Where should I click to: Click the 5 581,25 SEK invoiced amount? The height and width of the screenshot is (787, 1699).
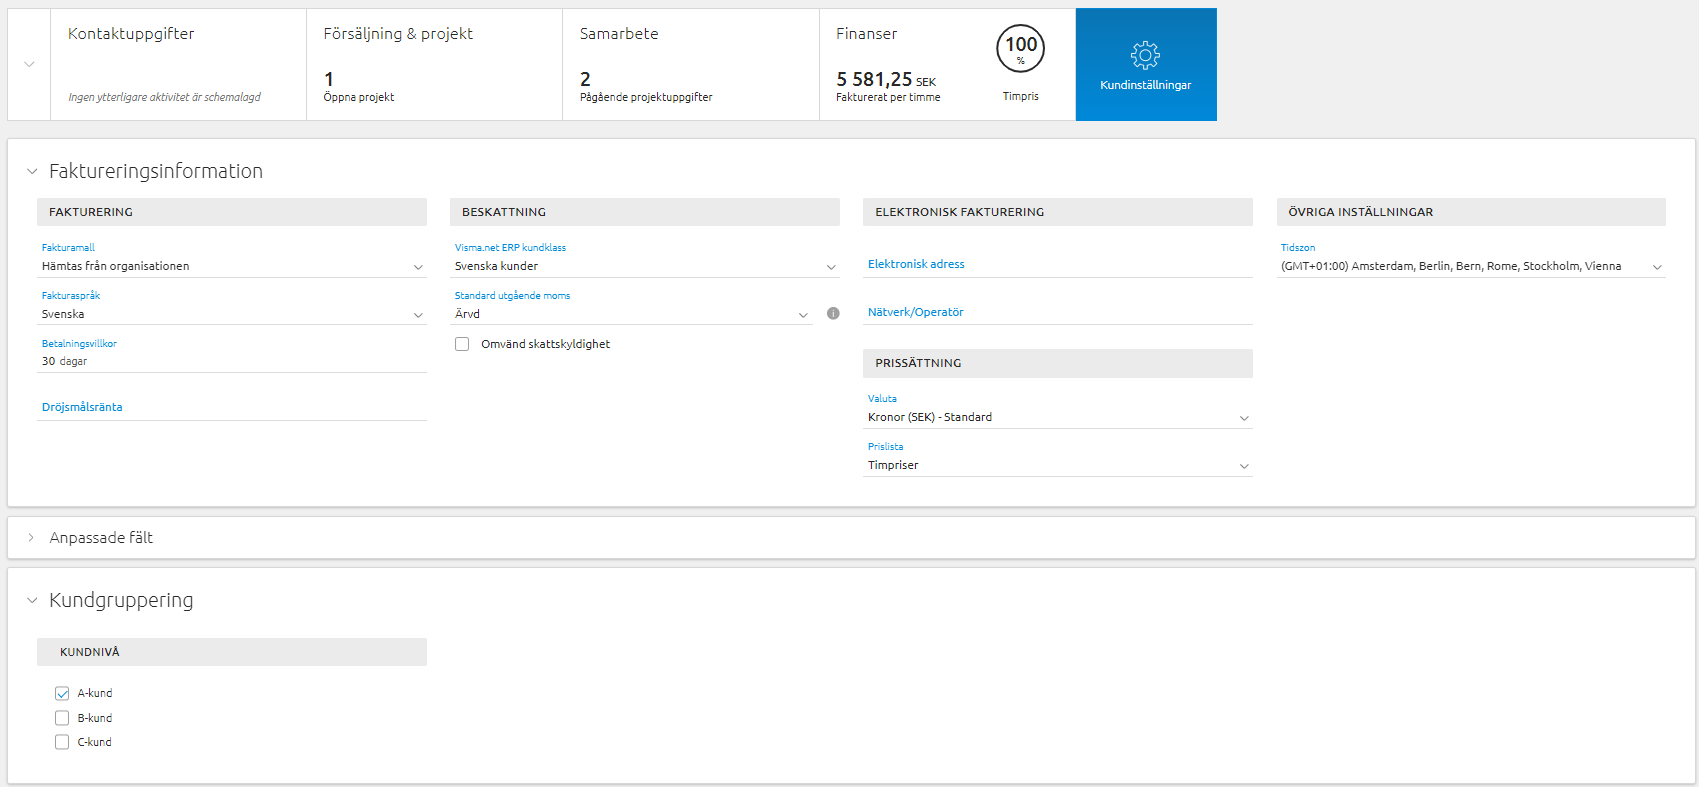(886, 79)
